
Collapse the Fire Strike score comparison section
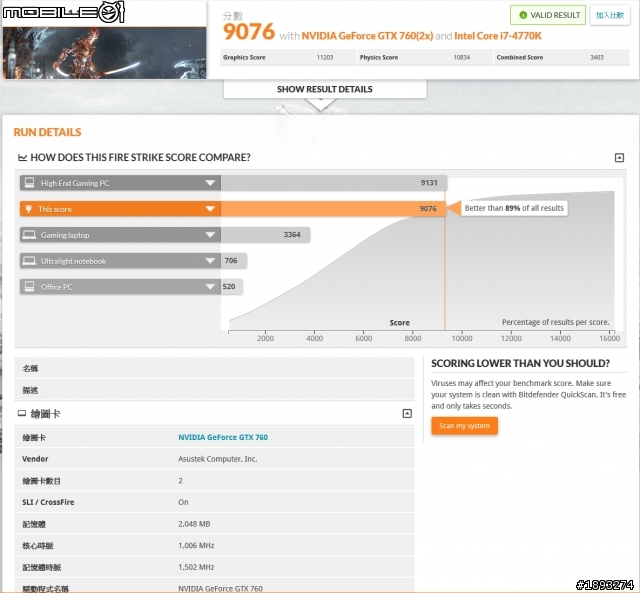(x=619, y=158)
